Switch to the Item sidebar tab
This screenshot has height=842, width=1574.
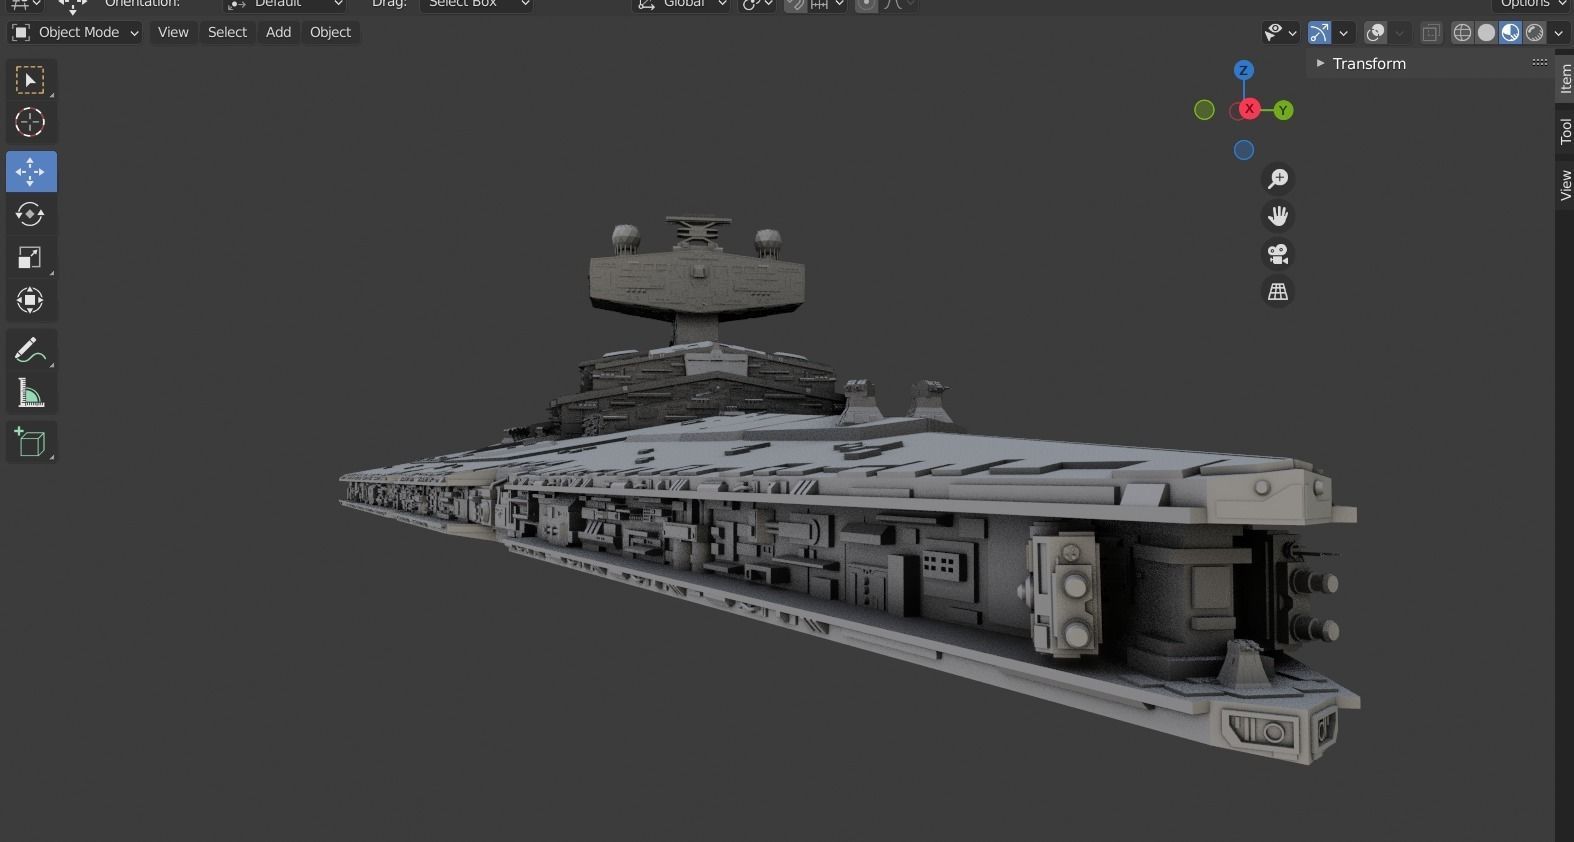click(x=1565, y=77)
